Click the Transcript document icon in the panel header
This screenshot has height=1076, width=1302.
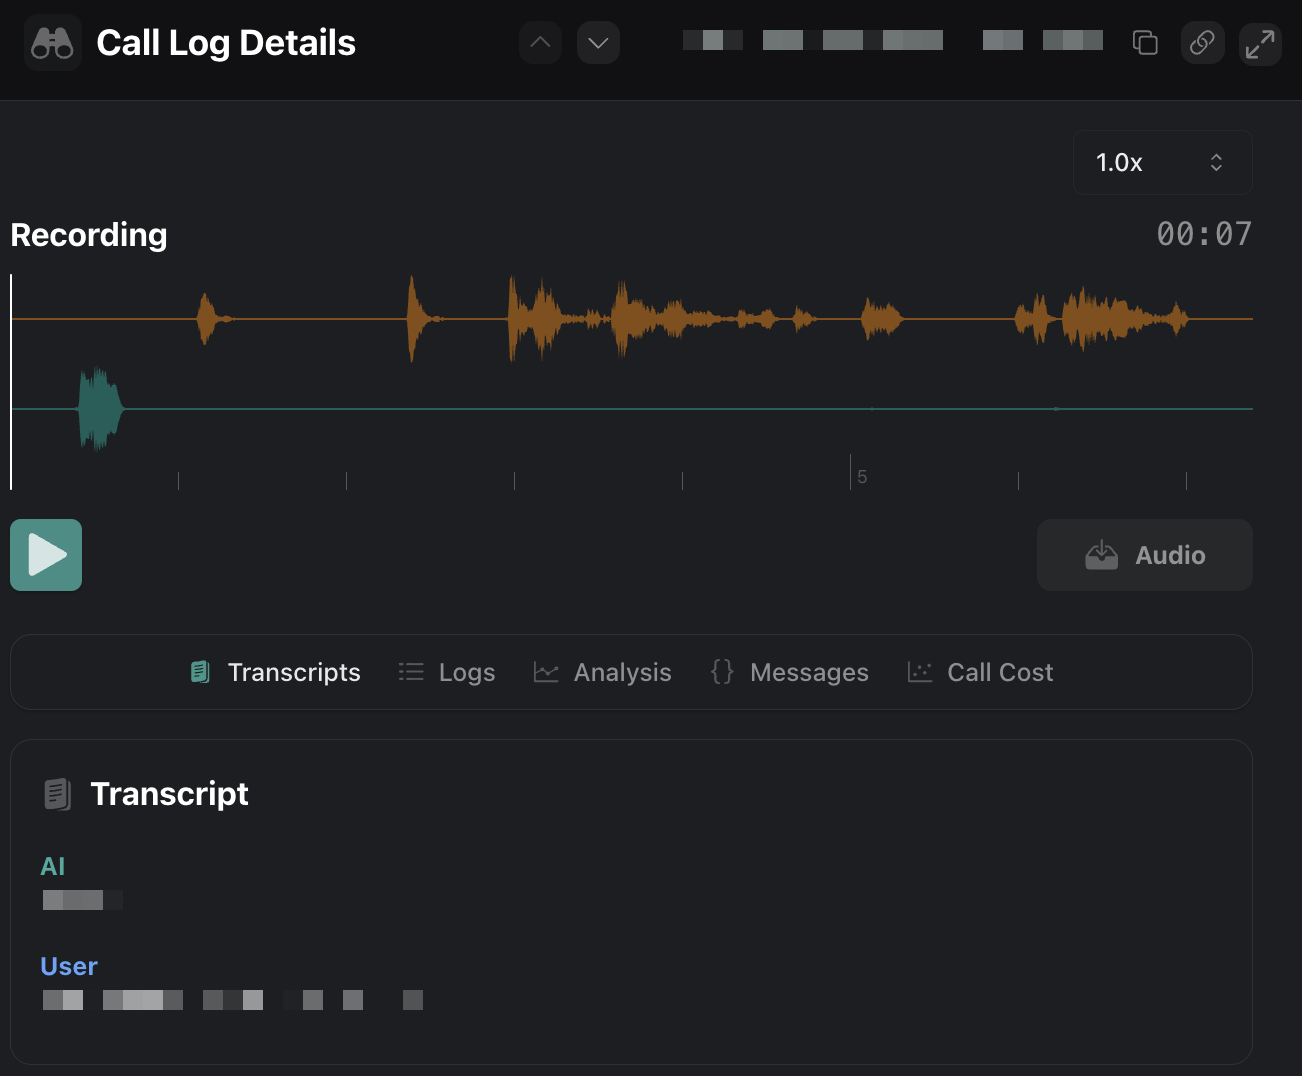57,793
